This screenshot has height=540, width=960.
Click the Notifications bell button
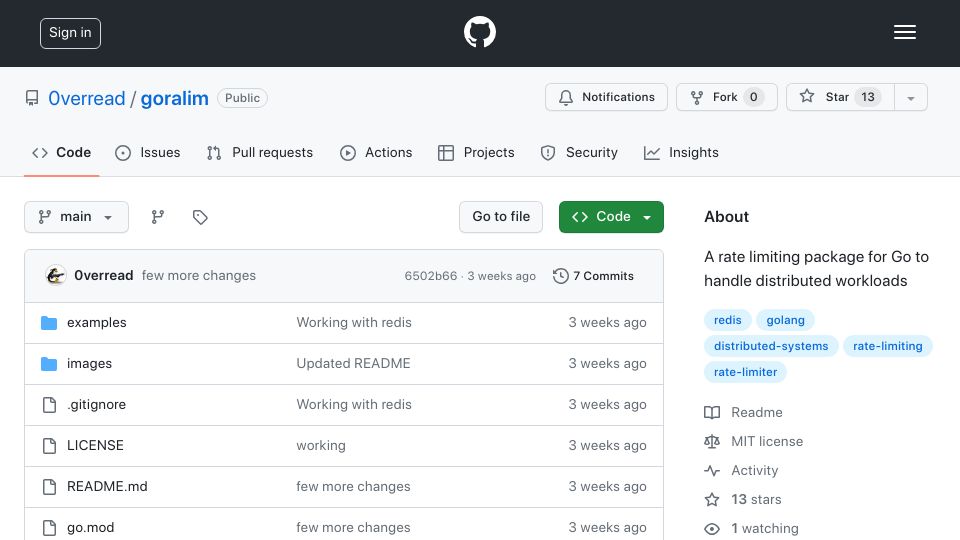point(606,97)
